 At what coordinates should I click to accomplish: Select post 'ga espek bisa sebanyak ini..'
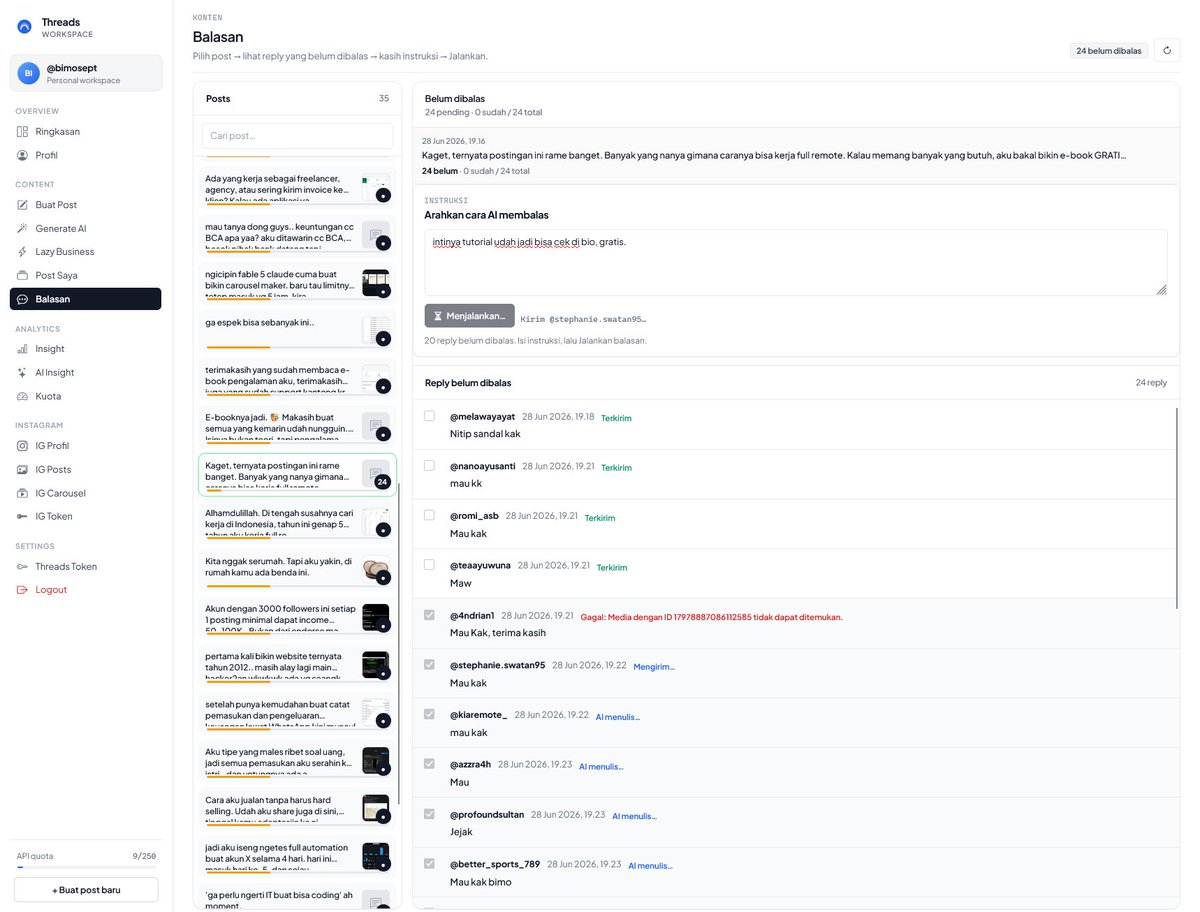[296, 330]
